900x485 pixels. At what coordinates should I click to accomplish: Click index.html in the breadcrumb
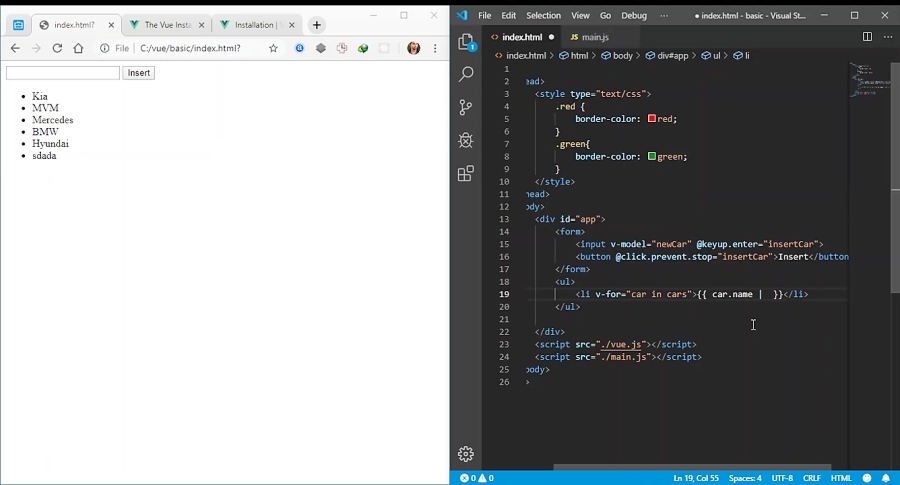521,56
